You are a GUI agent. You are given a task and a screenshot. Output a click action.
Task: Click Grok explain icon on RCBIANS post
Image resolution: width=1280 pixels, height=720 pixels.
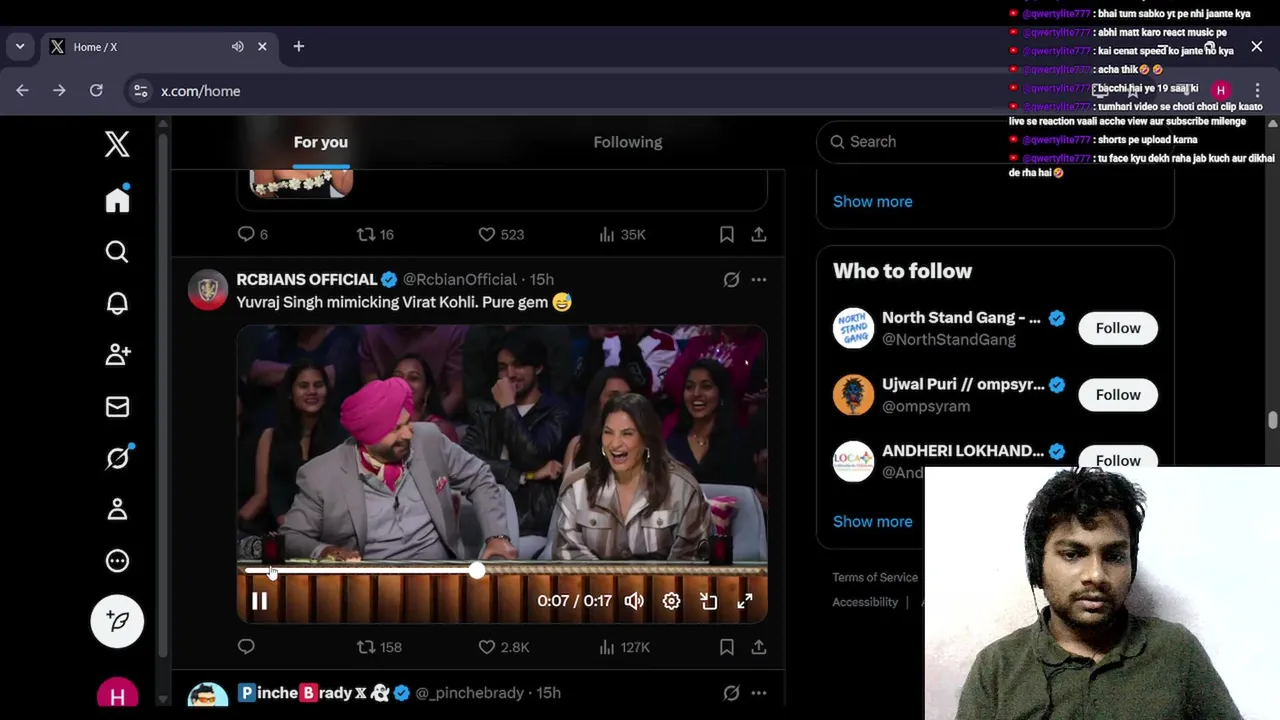[731, 280]
